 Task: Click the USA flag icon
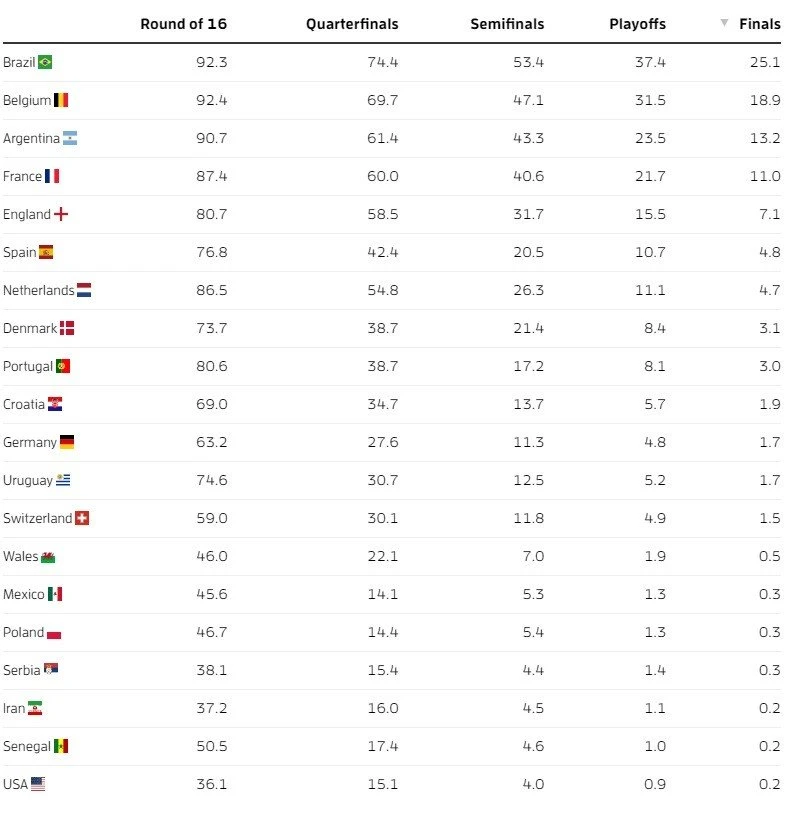click(x=38, y=784)
